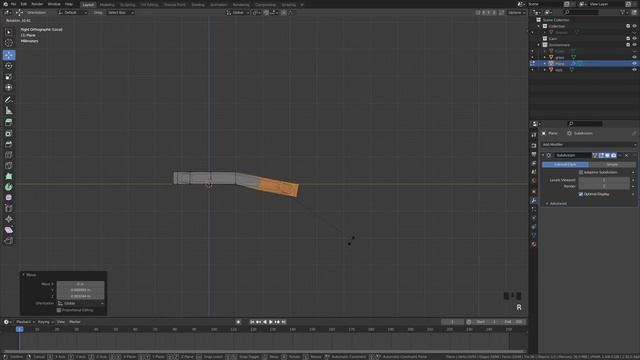Open the Add Modifier dropdown
The image size is (640, 360).
[x=589, y=144]
